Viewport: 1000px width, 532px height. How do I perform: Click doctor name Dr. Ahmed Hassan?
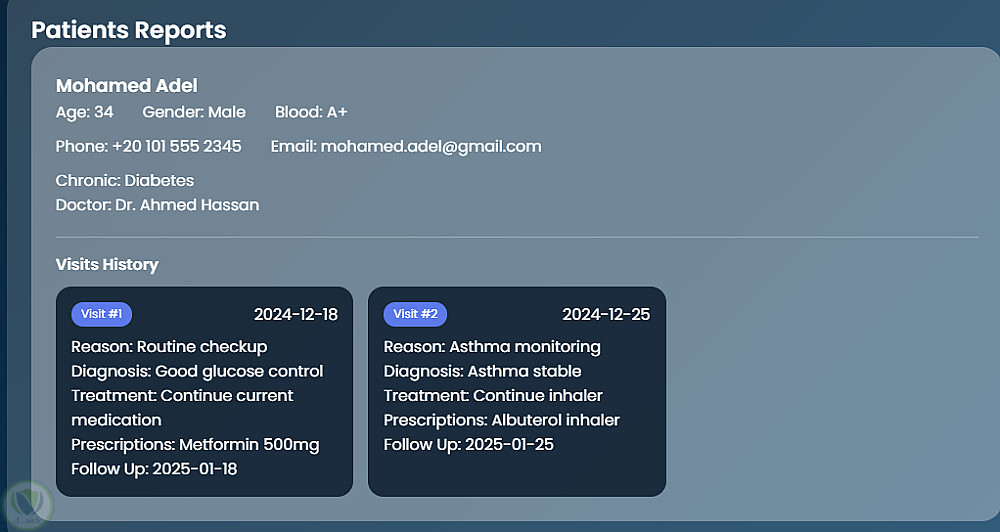pos(185,205)
